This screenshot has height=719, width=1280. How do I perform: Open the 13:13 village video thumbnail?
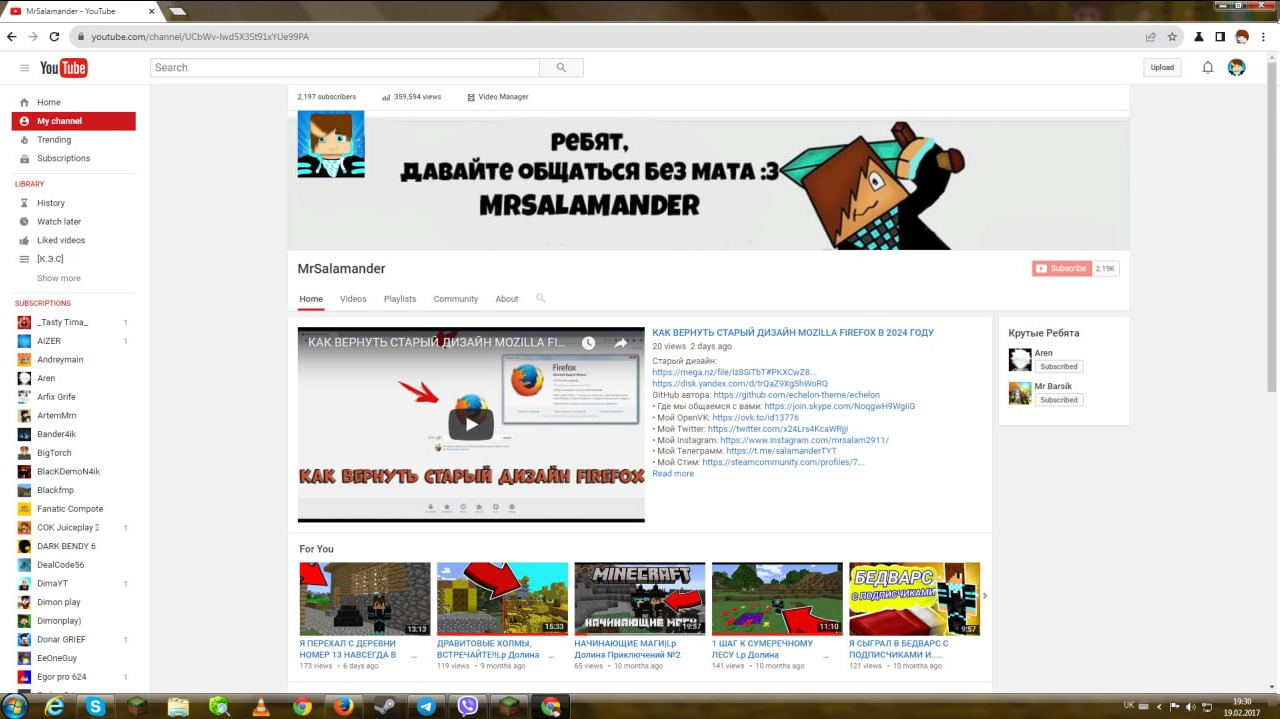pos(365,599)
